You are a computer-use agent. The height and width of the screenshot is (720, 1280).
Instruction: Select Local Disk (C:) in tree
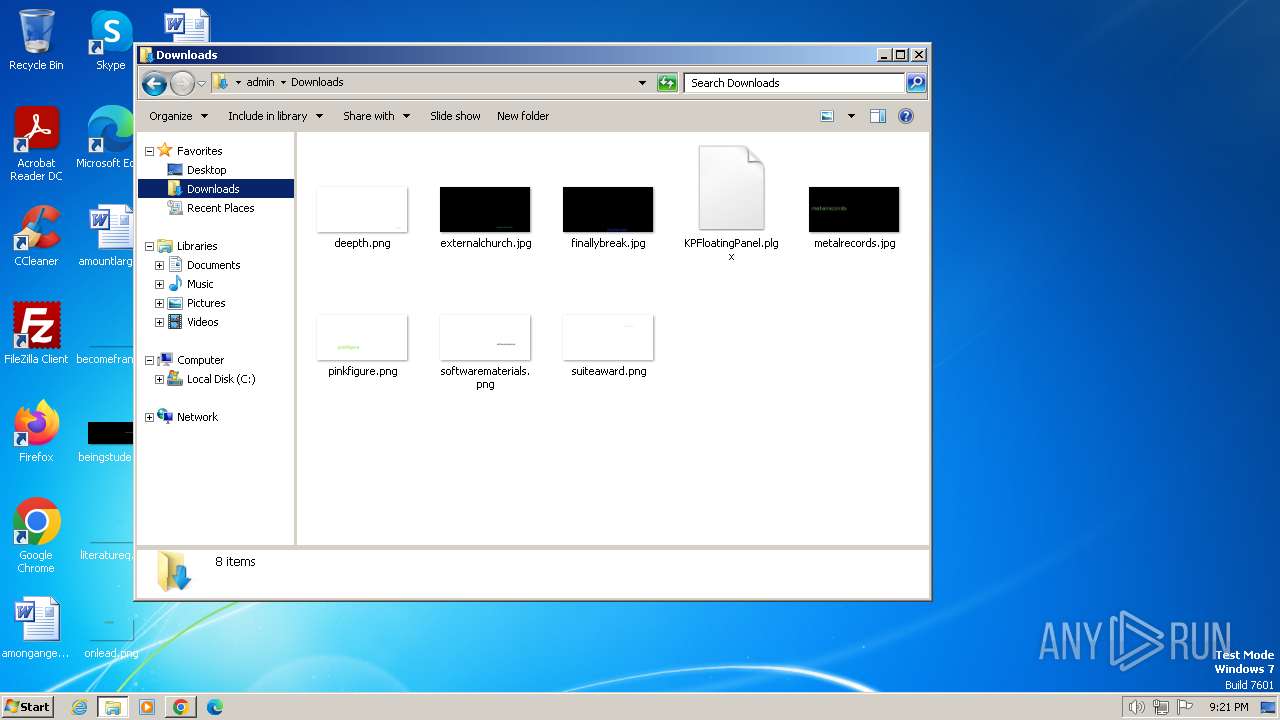[221, 379]
